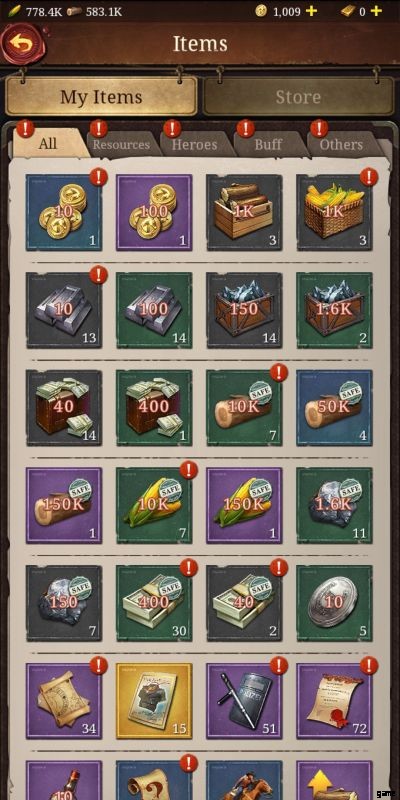The height and width of the screenshot is (800, 400).
Task: Open the 1K wood crate item
Action: [x=244, y=212]
